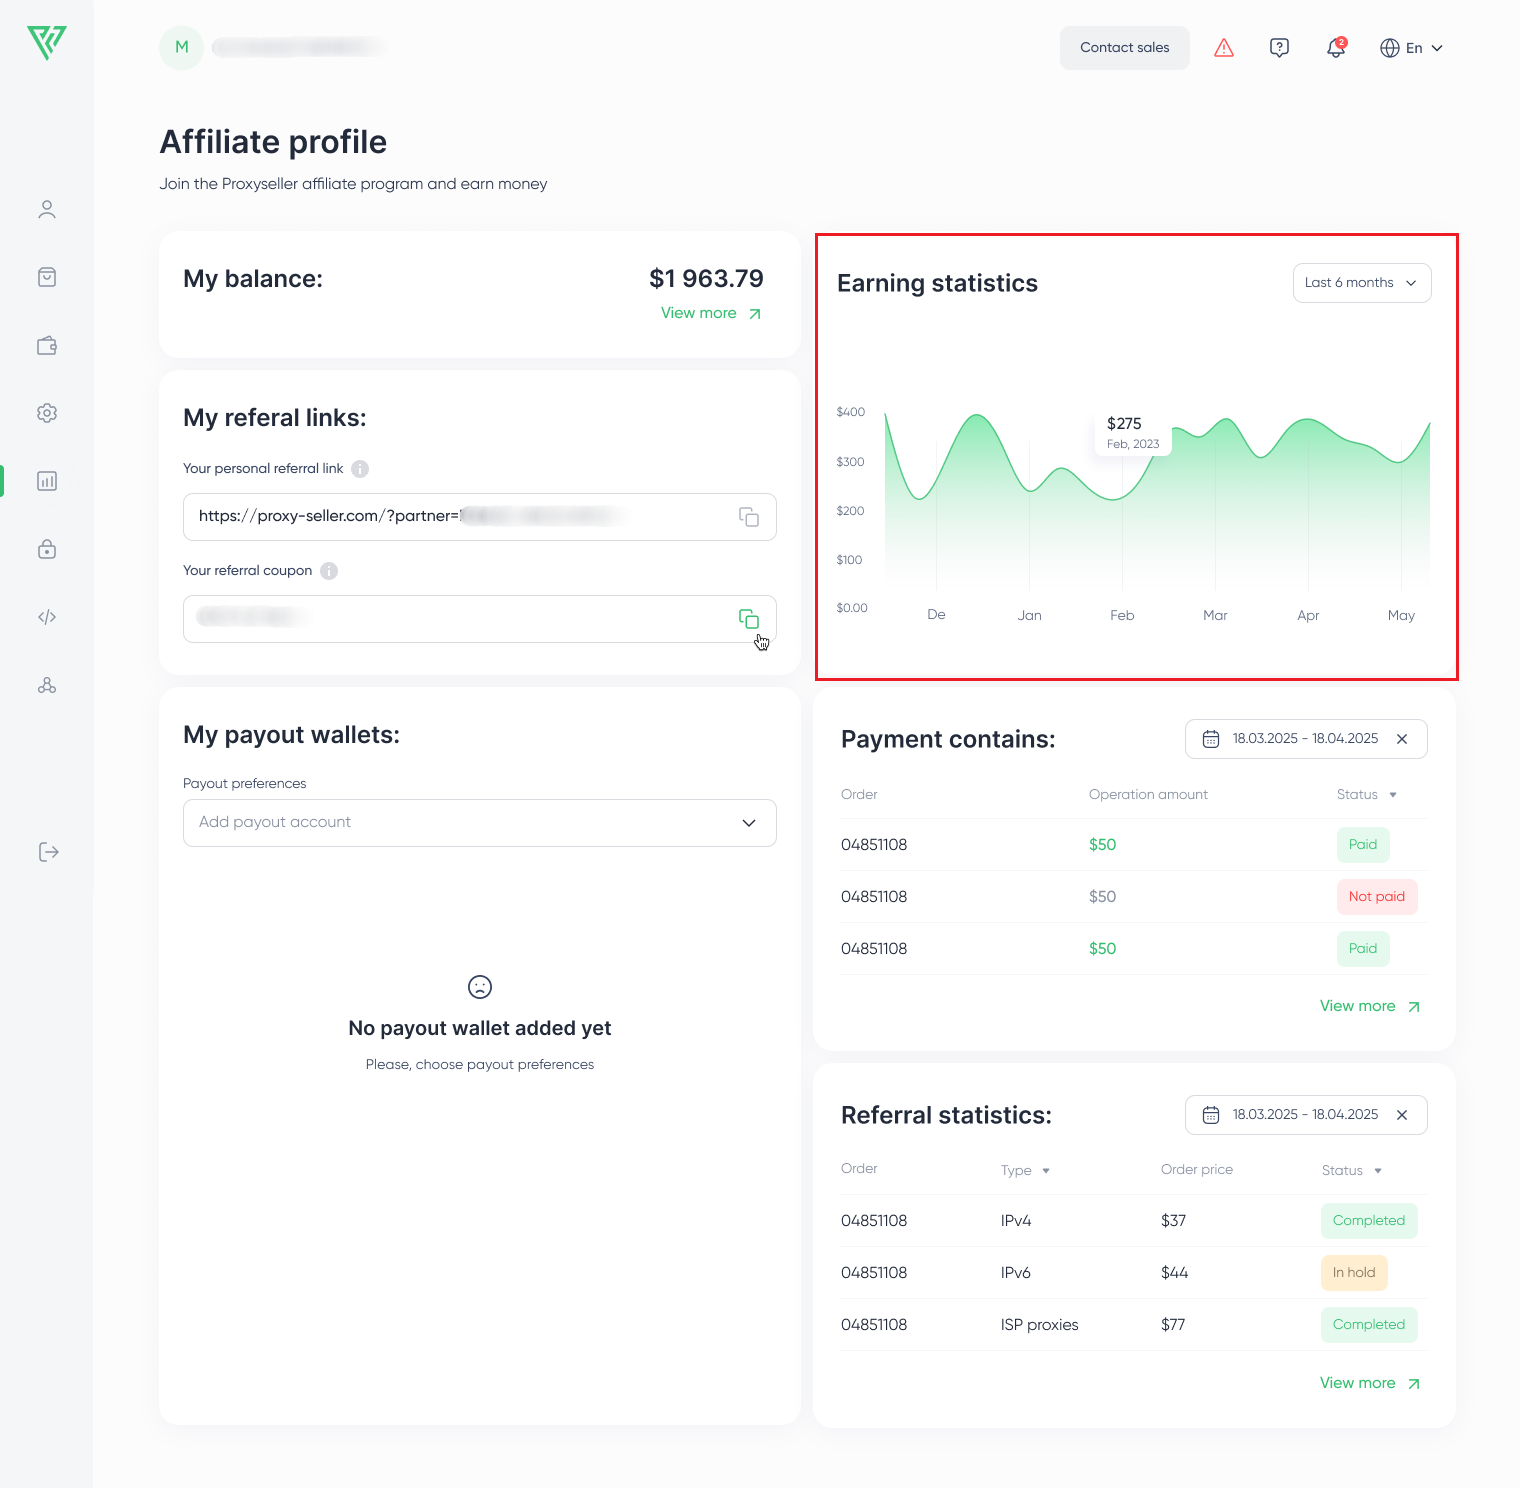
Task: Open the shopping bag orders icon
Action: (47, 277)
